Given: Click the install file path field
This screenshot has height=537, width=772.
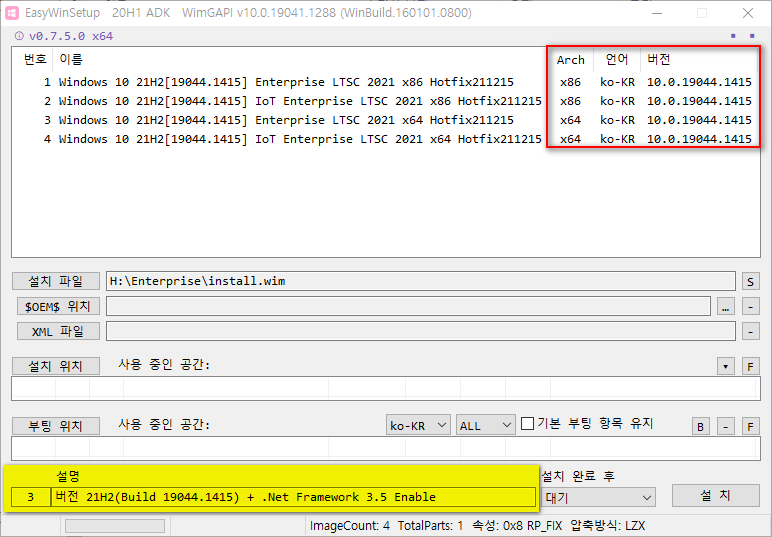Looking at the screenshot, I should [x=420, y=281].
